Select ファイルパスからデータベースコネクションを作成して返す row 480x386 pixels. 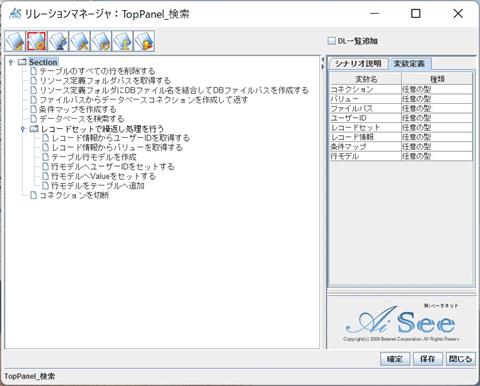click(144, 100)
